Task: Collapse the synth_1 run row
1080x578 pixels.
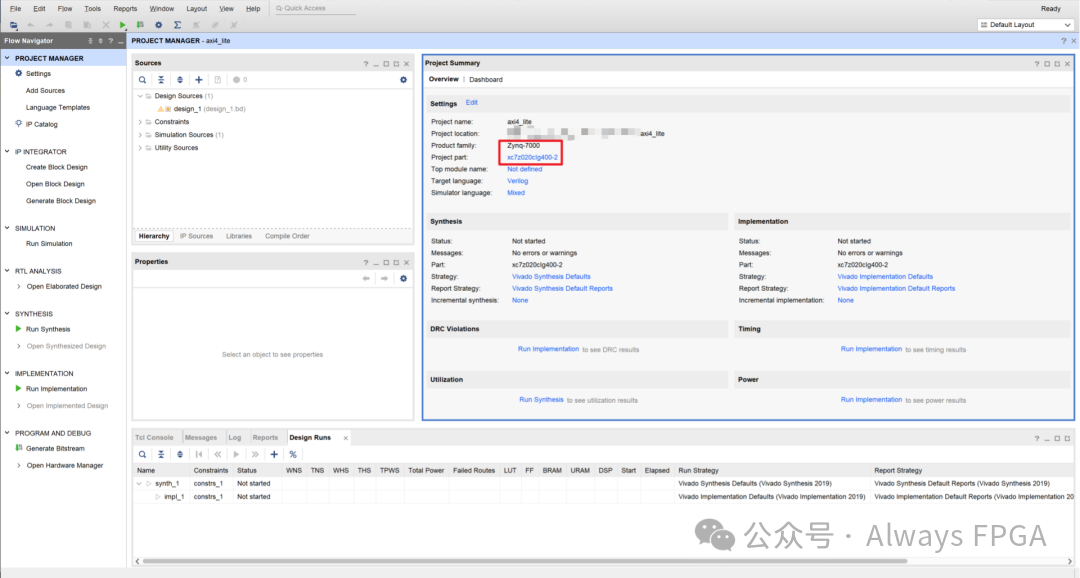Action: coord(140,484)
